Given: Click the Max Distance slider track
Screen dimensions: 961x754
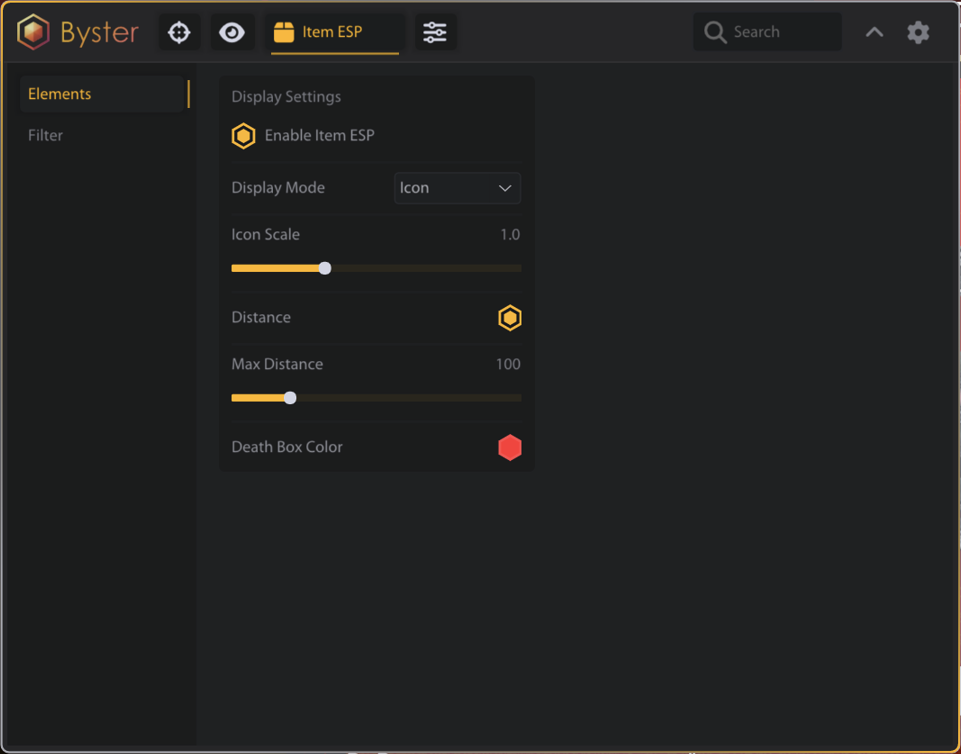Looking at the screenshot, I should 376,398.
